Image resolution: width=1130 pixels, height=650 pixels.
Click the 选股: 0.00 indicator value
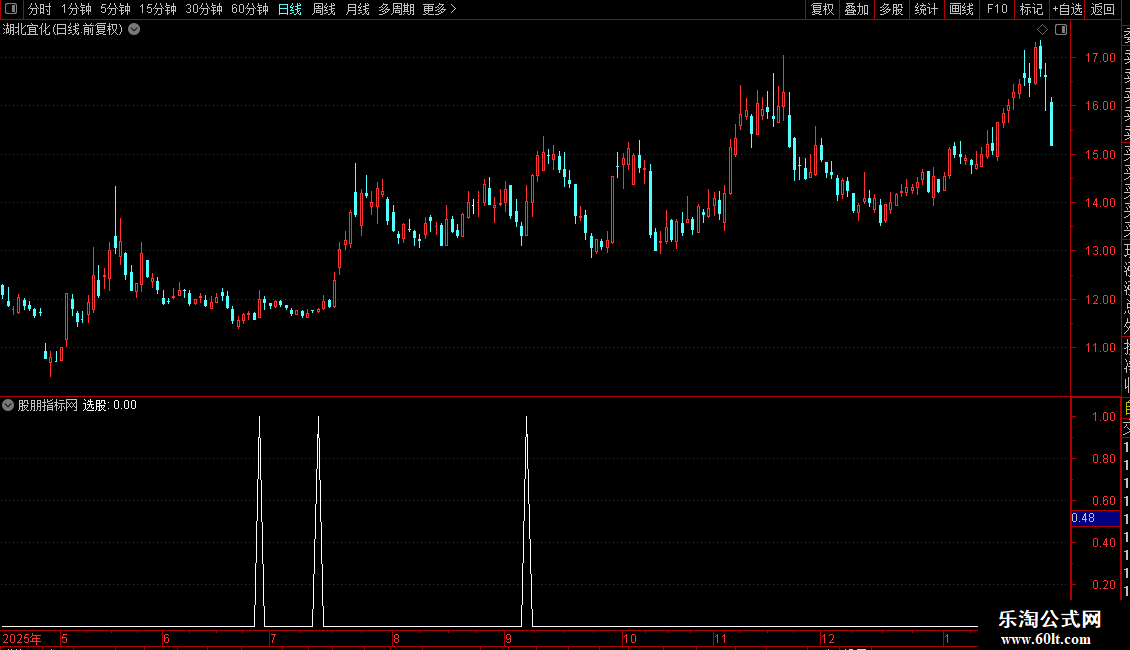pyautogui.click(x=110, y=405)
